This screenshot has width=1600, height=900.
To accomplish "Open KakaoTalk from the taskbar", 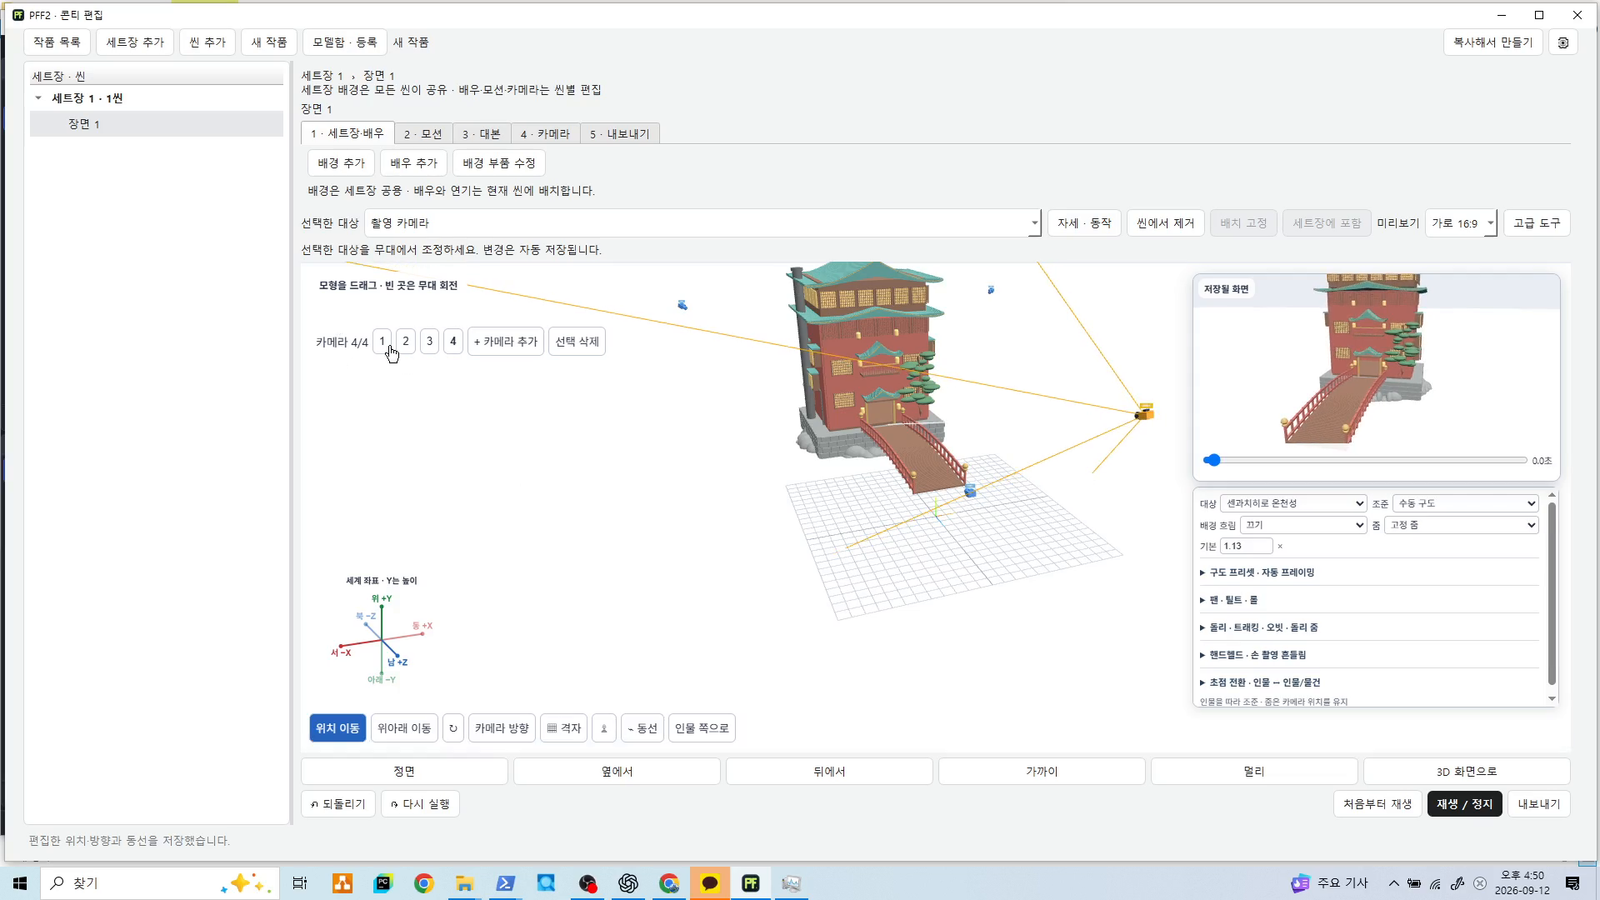I will coord(710,883).
